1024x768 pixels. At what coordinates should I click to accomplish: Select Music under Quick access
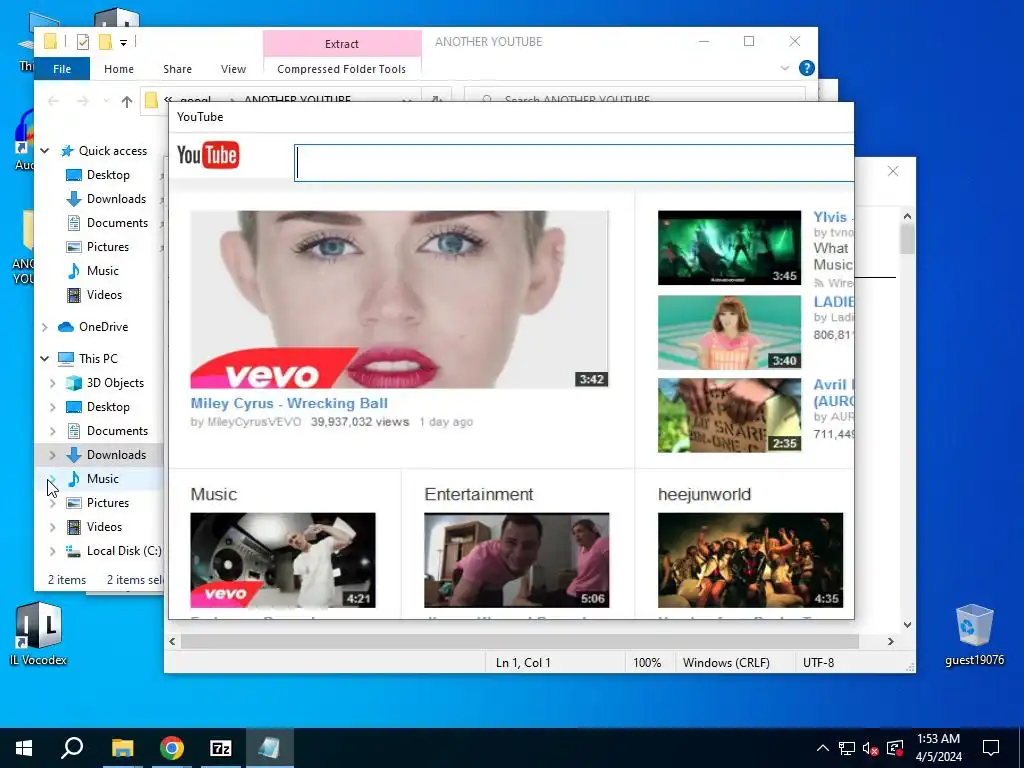103,271
